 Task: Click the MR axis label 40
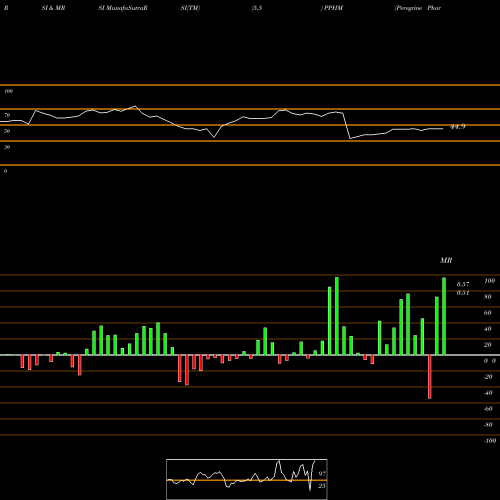pos(488,329)
